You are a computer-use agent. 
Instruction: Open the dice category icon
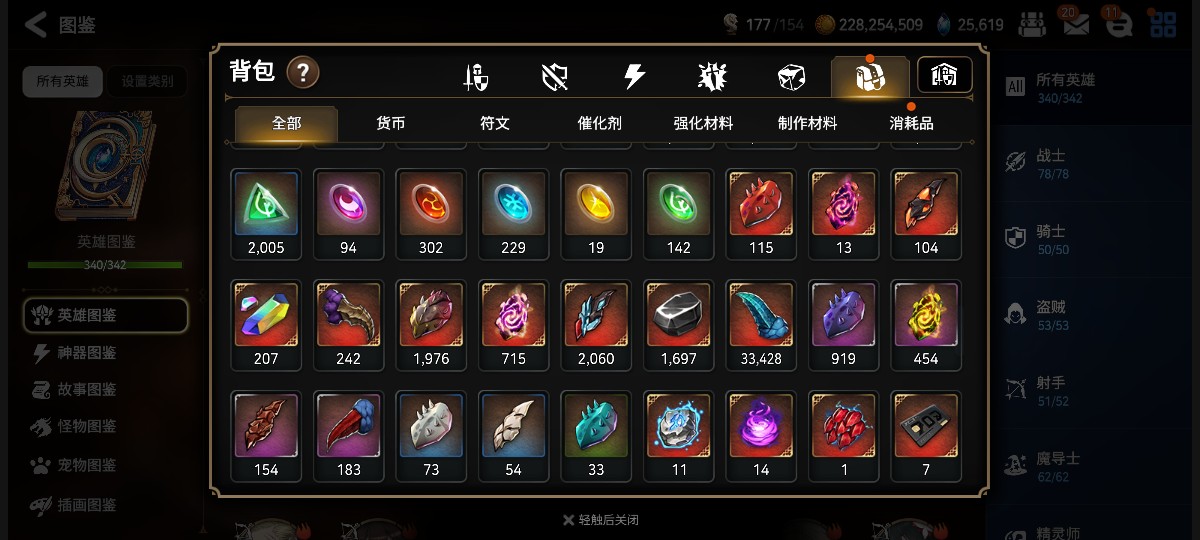[792, 77]
